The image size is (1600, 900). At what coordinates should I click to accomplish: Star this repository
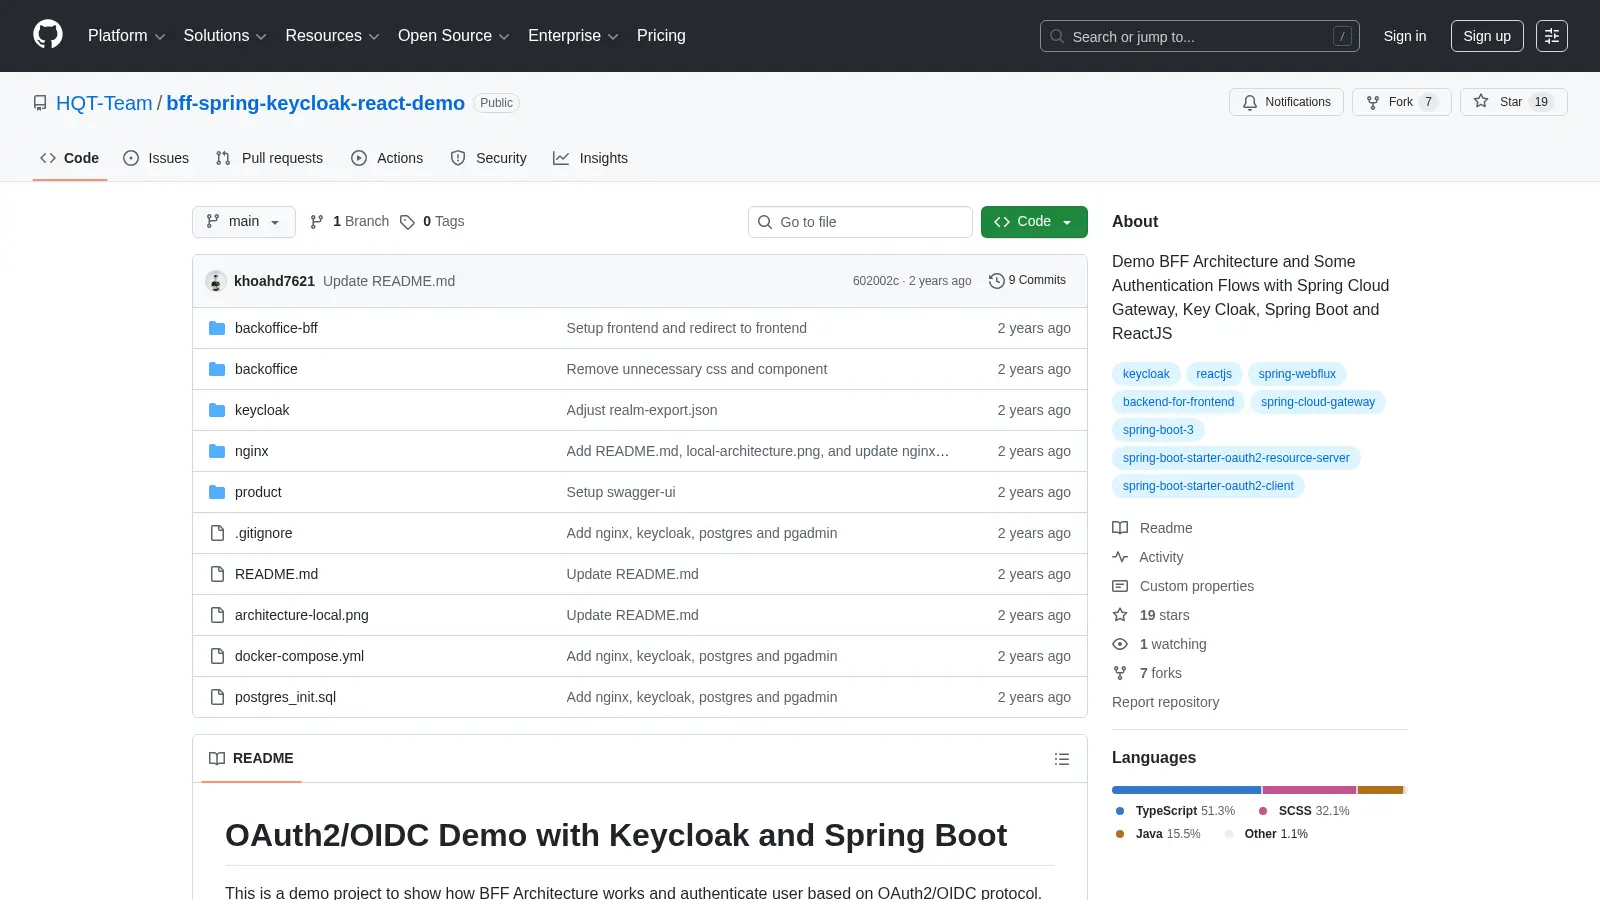[x=1514, y=102]
